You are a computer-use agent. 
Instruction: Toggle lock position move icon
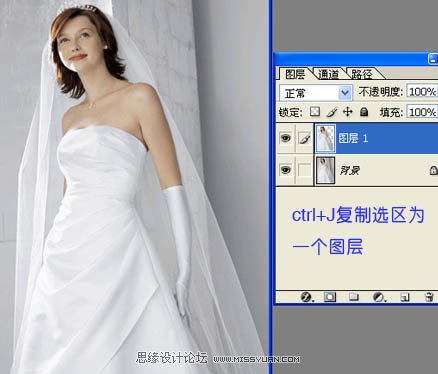(x=347, y=112)
